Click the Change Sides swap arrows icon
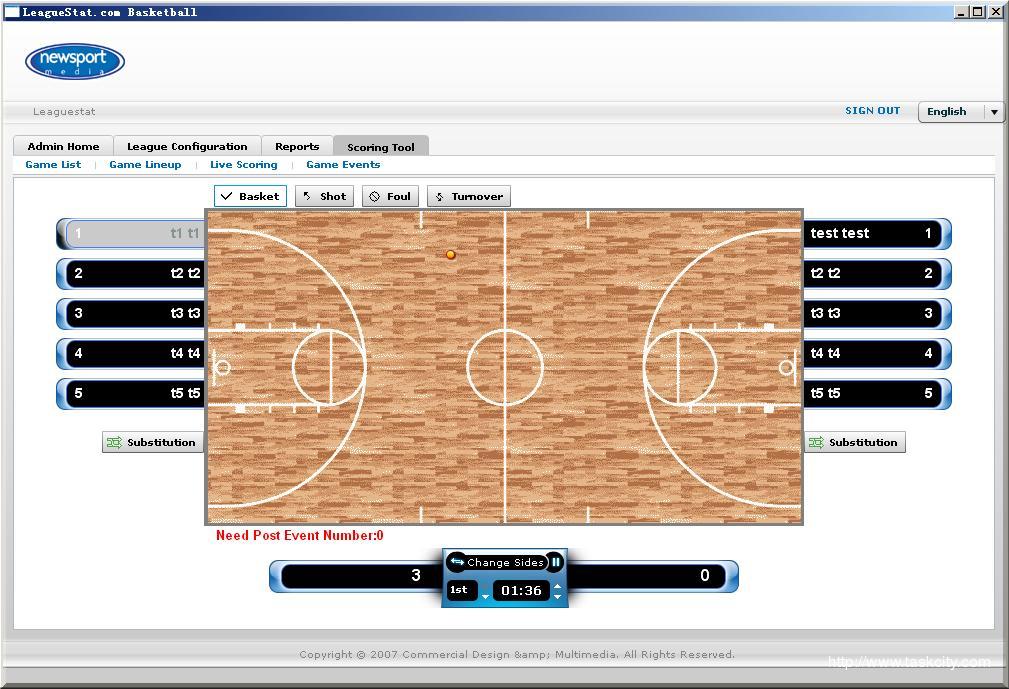 point(458,562)
